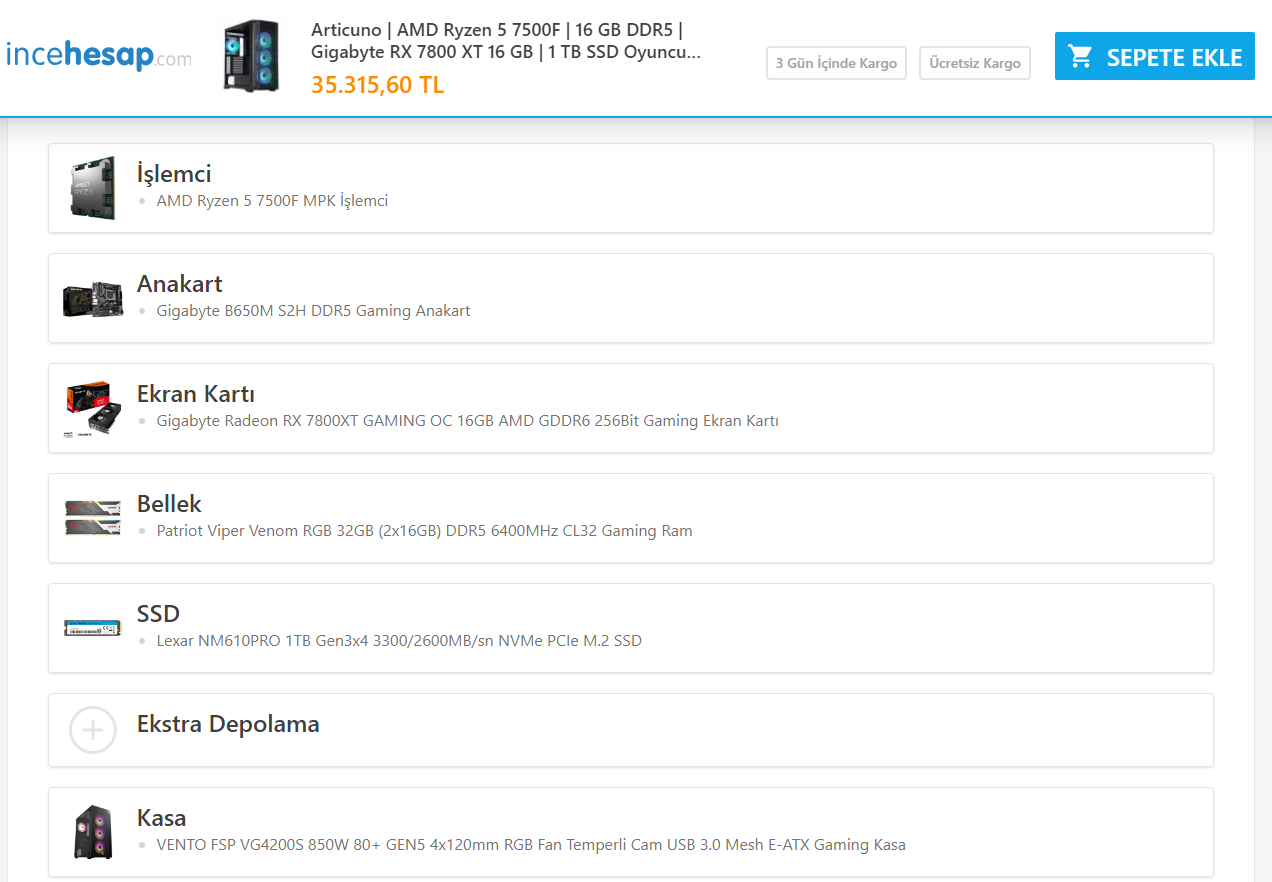
Task: Click the VENTO case image
Action: click(x=93, y=832)
